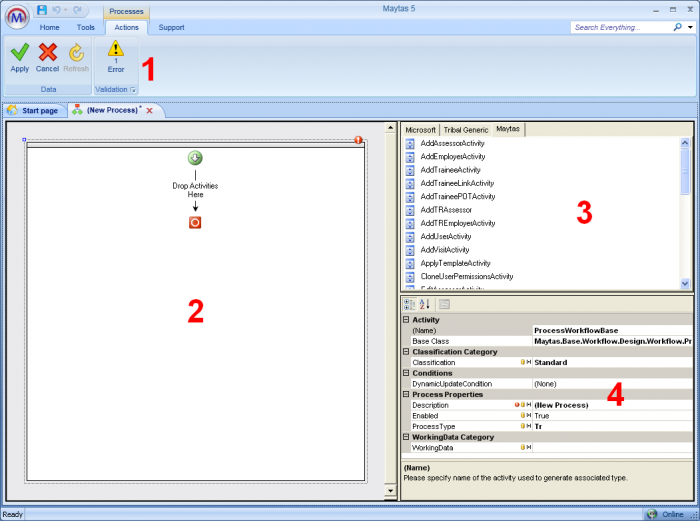This screenshot has height=521, width=700.
Task: Sort properties alphabetically
Action: point(425,304)
